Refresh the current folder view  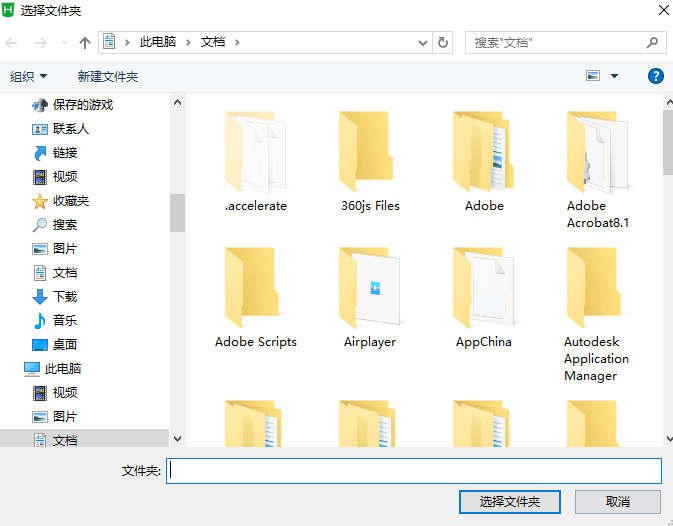(x=443, y=42)
